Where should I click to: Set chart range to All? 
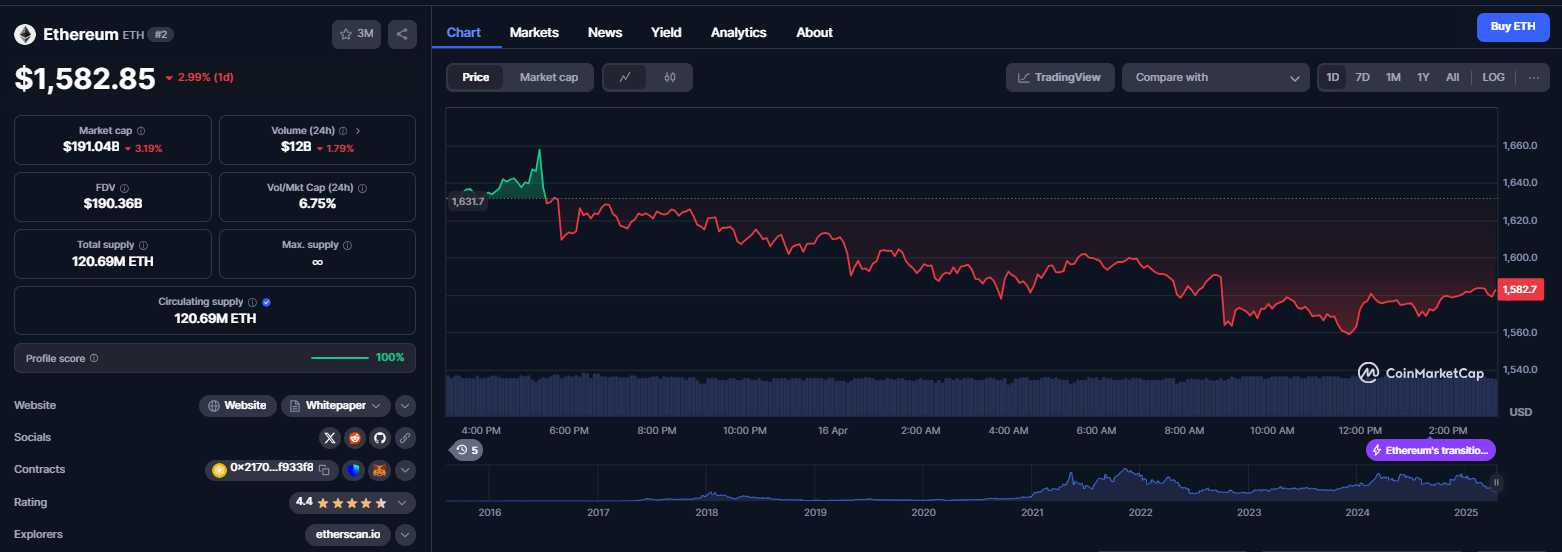(1452, 77)
